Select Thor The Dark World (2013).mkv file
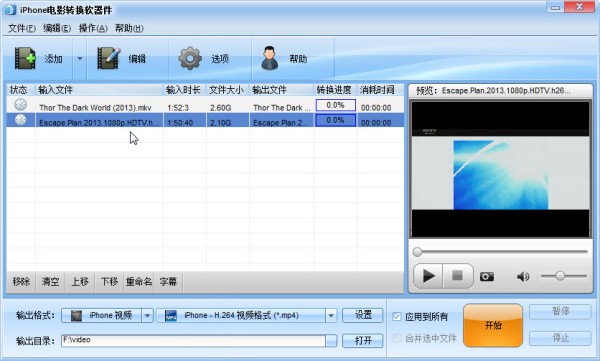Screen dimensions: 600x361 click(95, 108)
